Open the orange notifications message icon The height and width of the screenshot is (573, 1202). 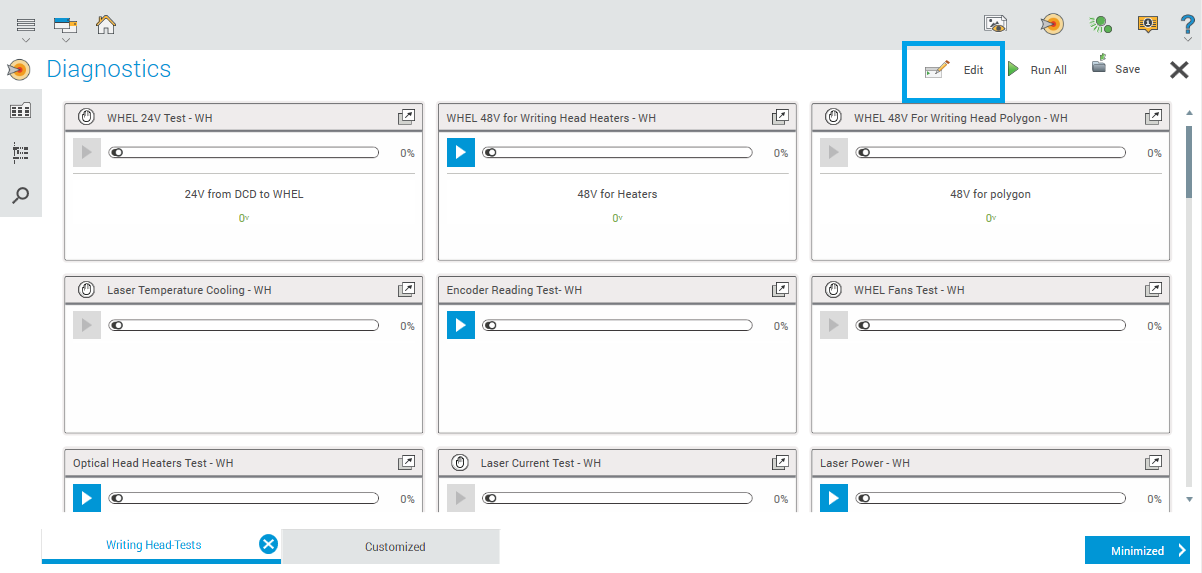tap(1147, 24)
